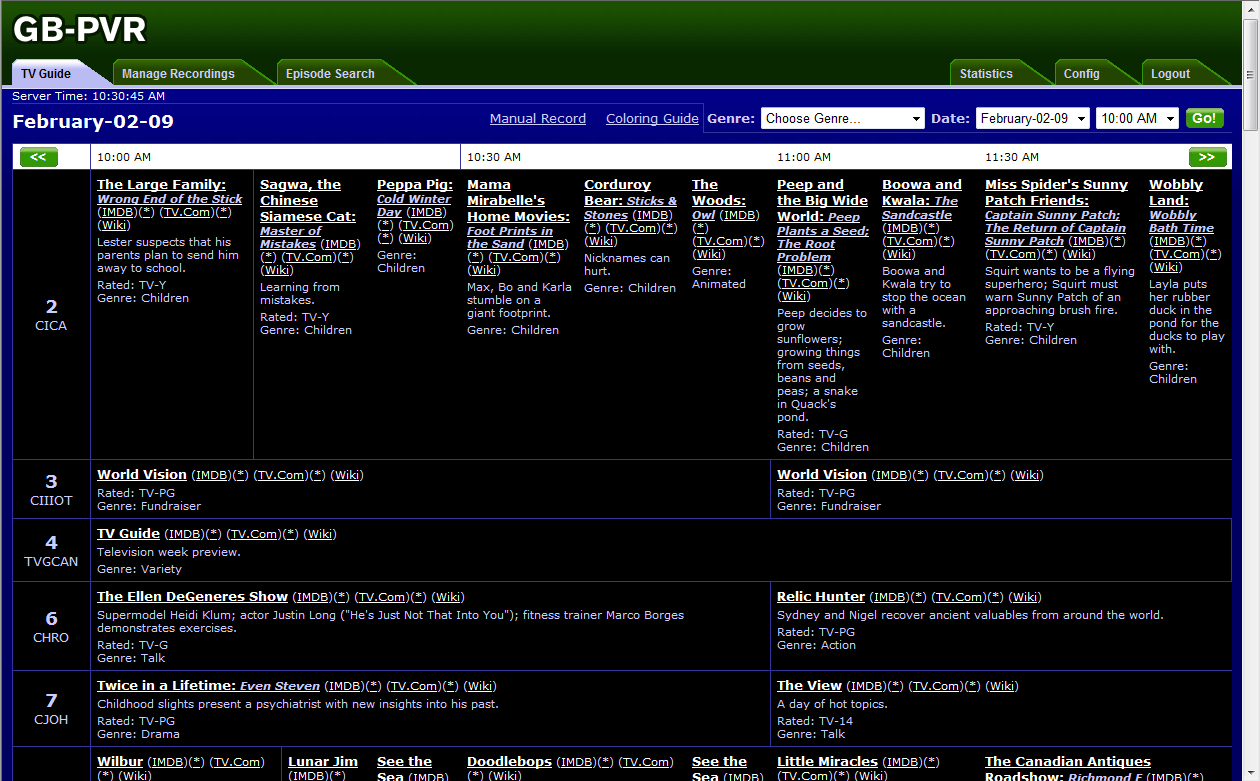1260x781 pixels.
Task: Open the 10:00 AM time dropdown
Action: pos(1137,119)
